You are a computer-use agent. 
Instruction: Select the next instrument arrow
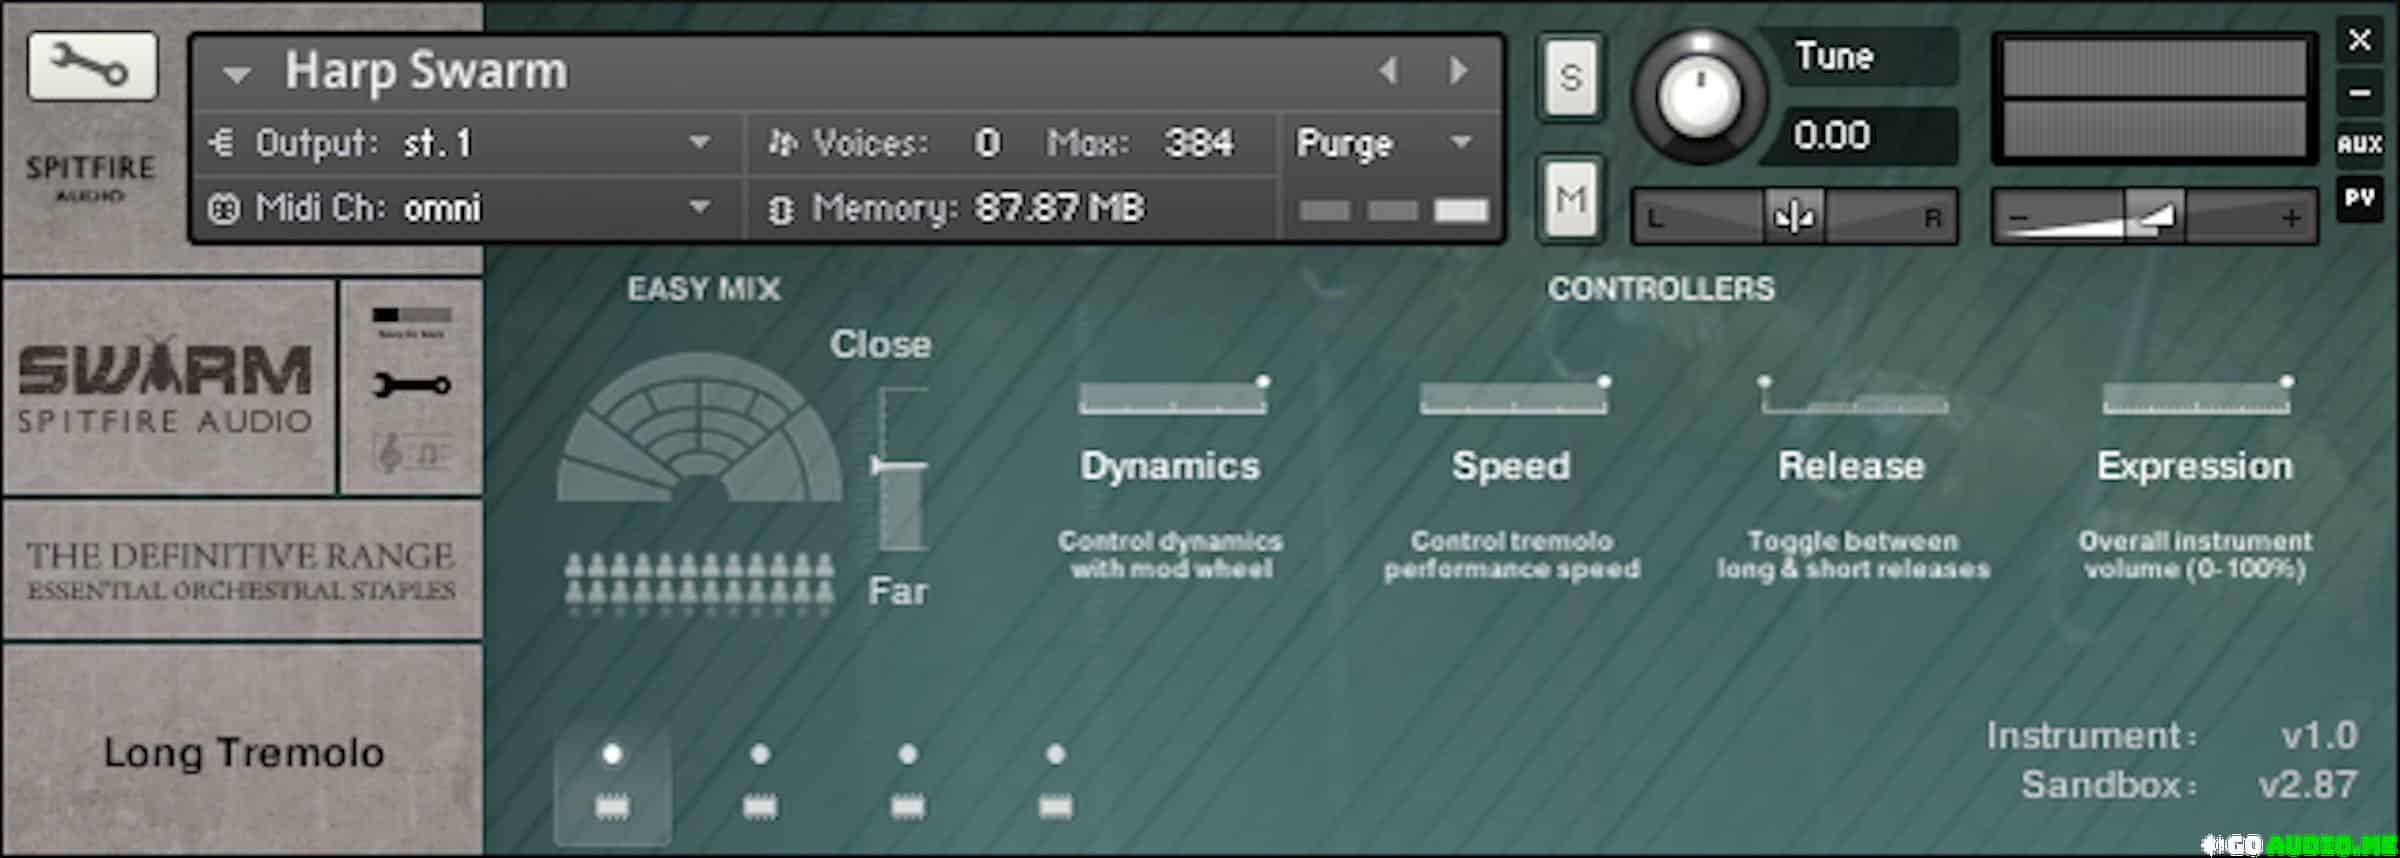[x=1459, y=71]
